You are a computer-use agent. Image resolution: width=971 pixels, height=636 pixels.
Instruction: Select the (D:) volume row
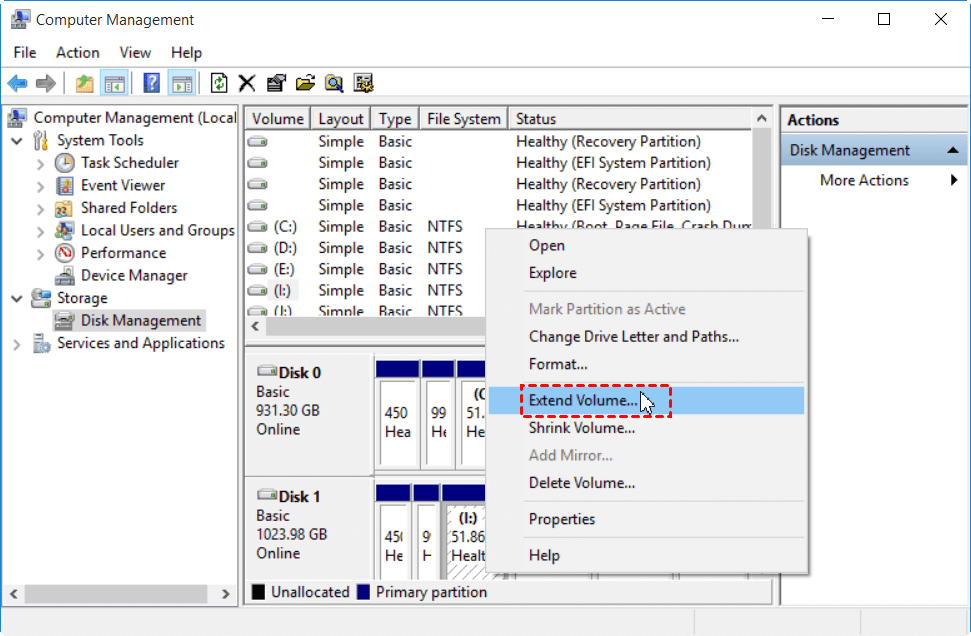tap(365, 248)
